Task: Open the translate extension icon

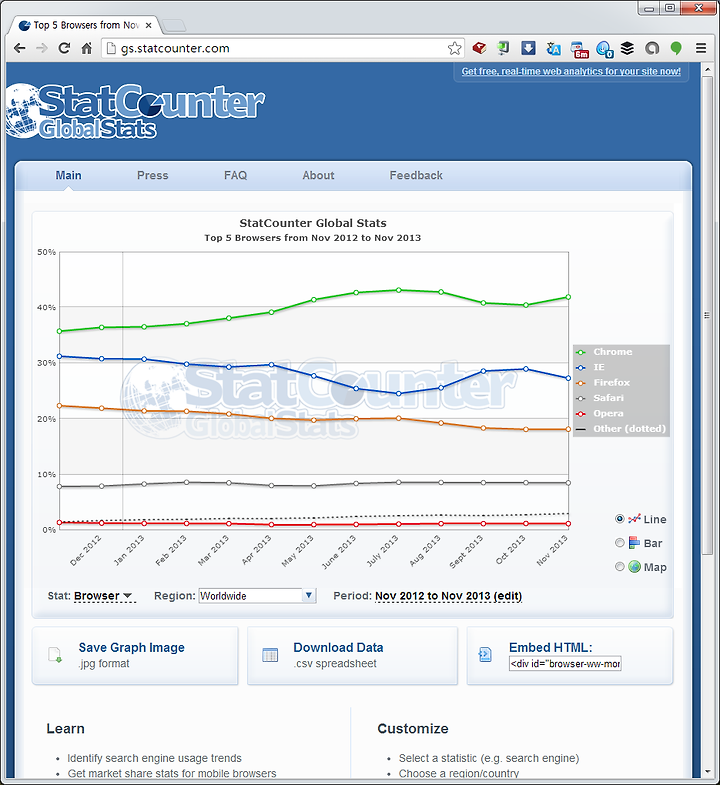Action: pos(553,49)
